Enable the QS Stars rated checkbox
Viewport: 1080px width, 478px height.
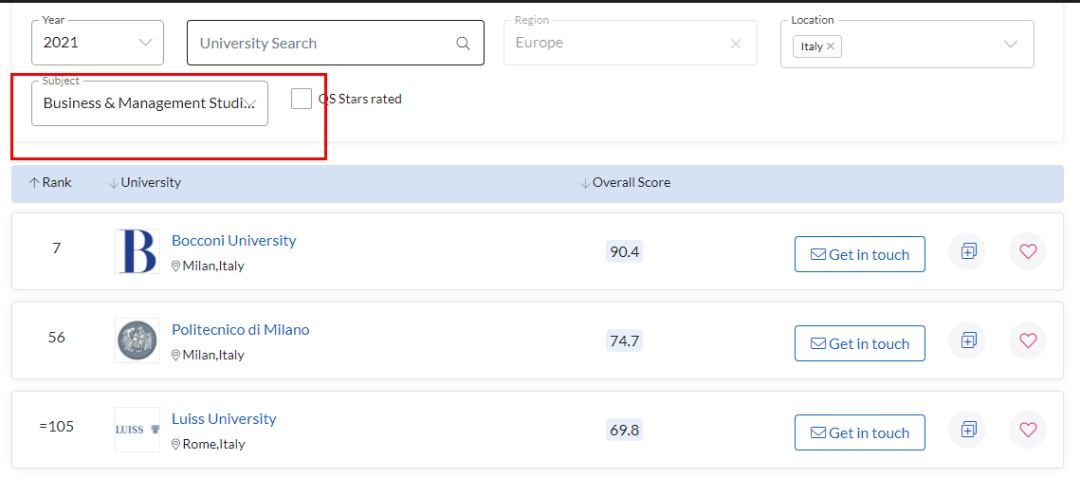point(301,98)
